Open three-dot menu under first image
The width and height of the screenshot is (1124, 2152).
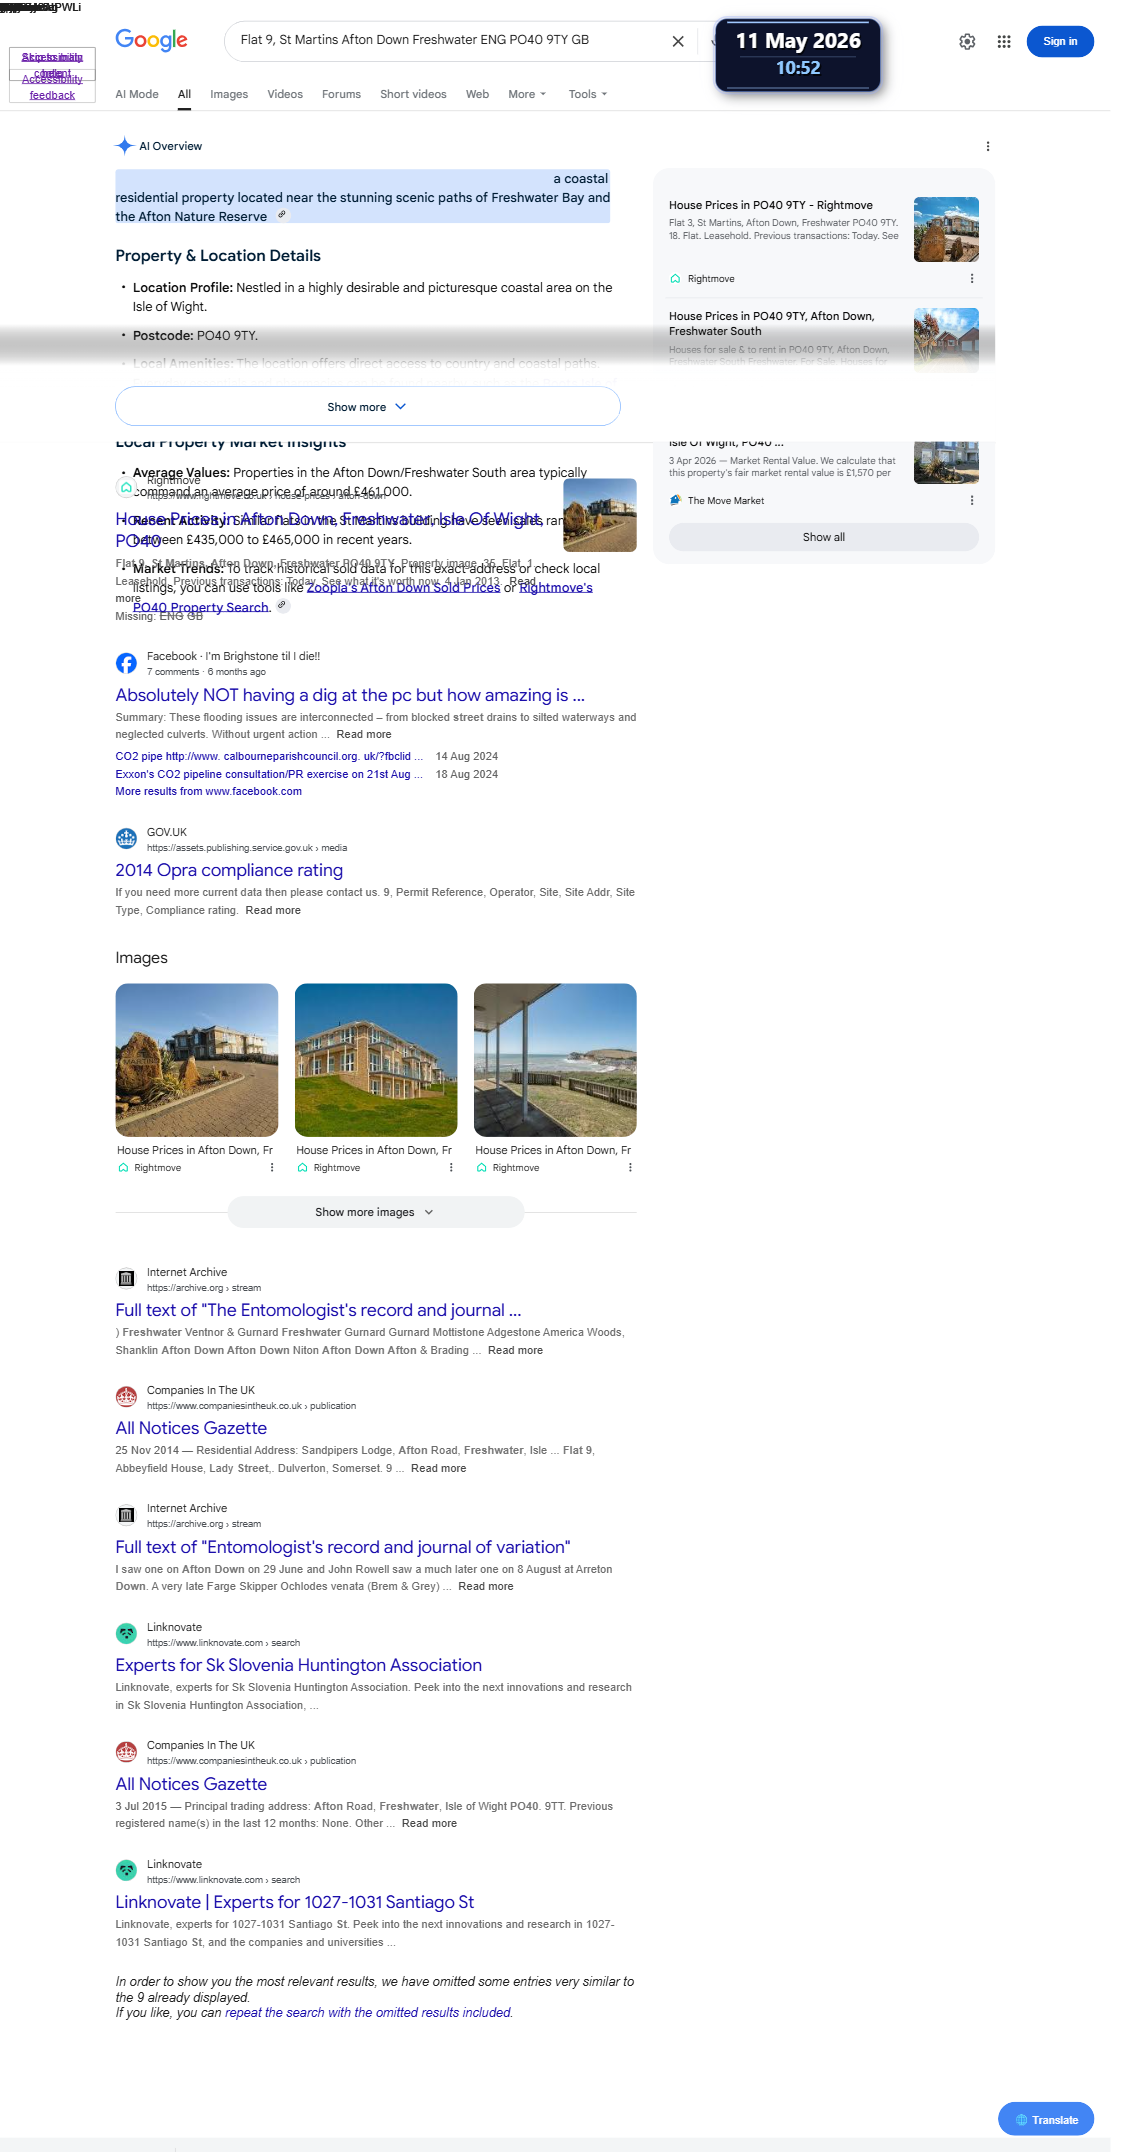[272, 1168]
